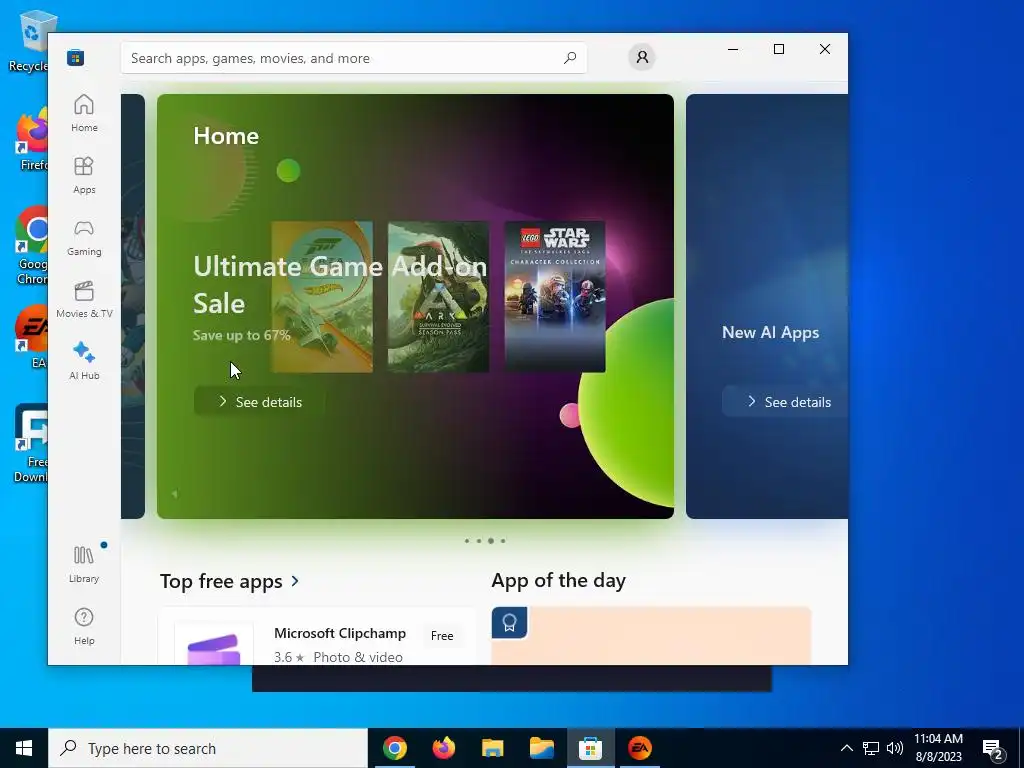Select the Google Chrome desktop shortcut
This screenshot has height=768, width=1024.
[x=31, y=245]
